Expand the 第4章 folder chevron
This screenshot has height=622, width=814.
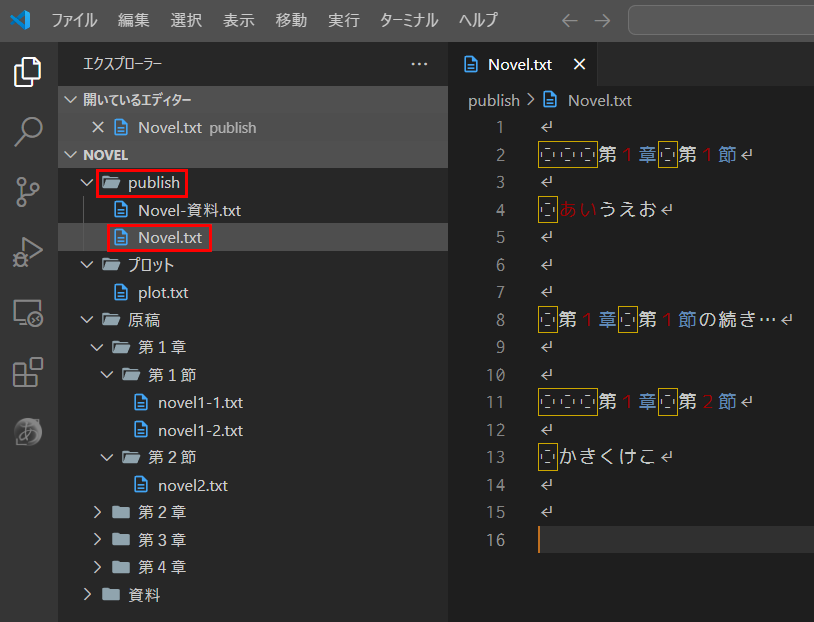click(97, 567)
